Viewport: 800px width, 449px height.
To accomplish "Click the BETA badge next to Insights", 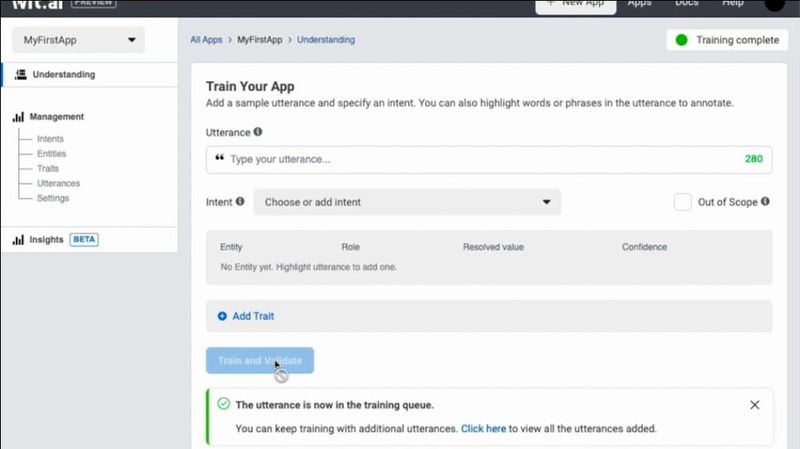I will [x=84, y=239].
